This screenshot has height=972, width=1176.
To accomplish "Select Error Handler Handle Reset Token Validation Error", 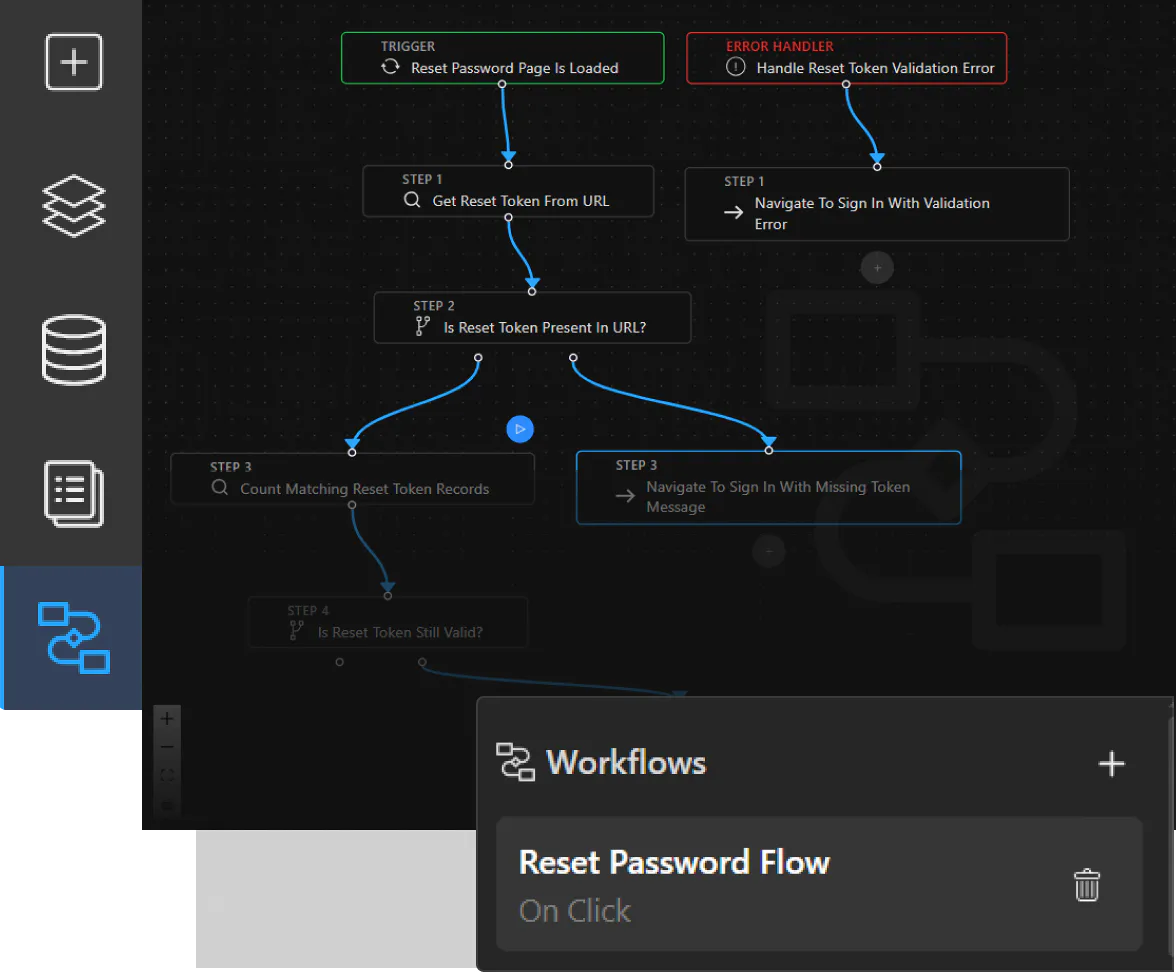I will coord(847,58).
